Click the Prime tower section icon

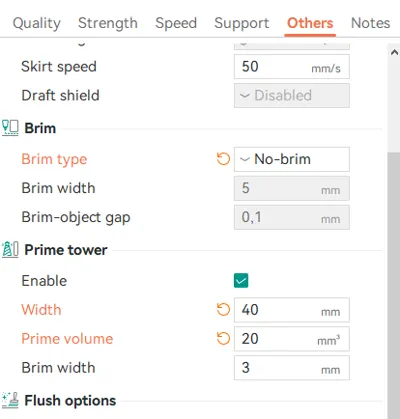click(10, 250)
